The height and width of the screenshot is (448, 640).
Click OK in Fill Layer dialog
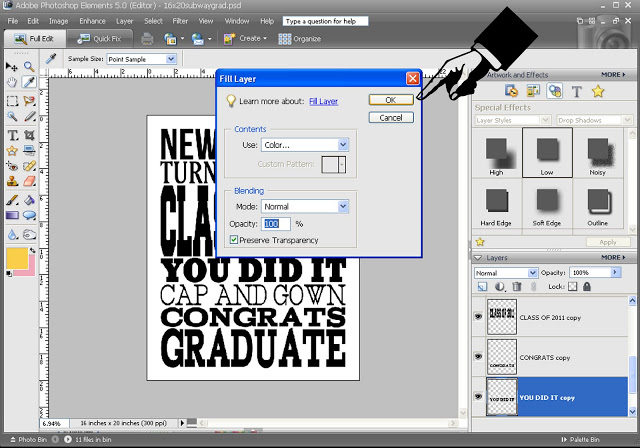coord(391,100)
